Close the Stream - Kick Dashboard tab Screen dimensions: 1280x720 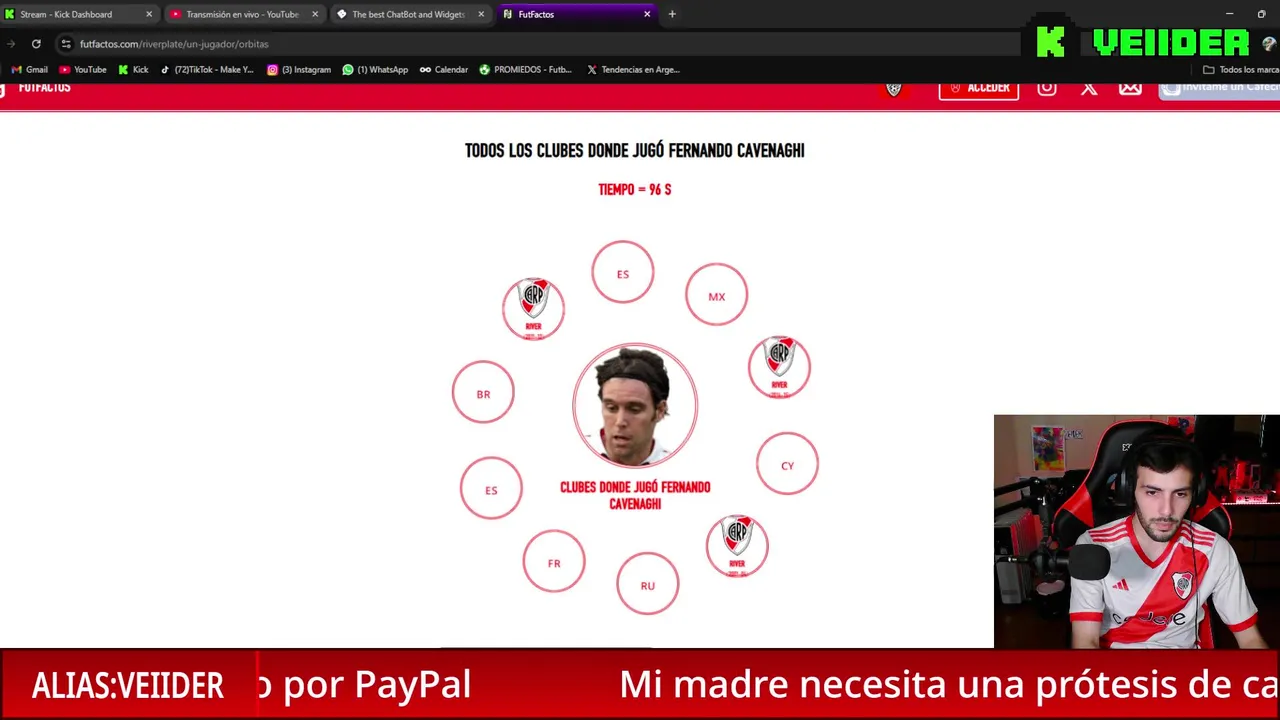pos(149,14)
